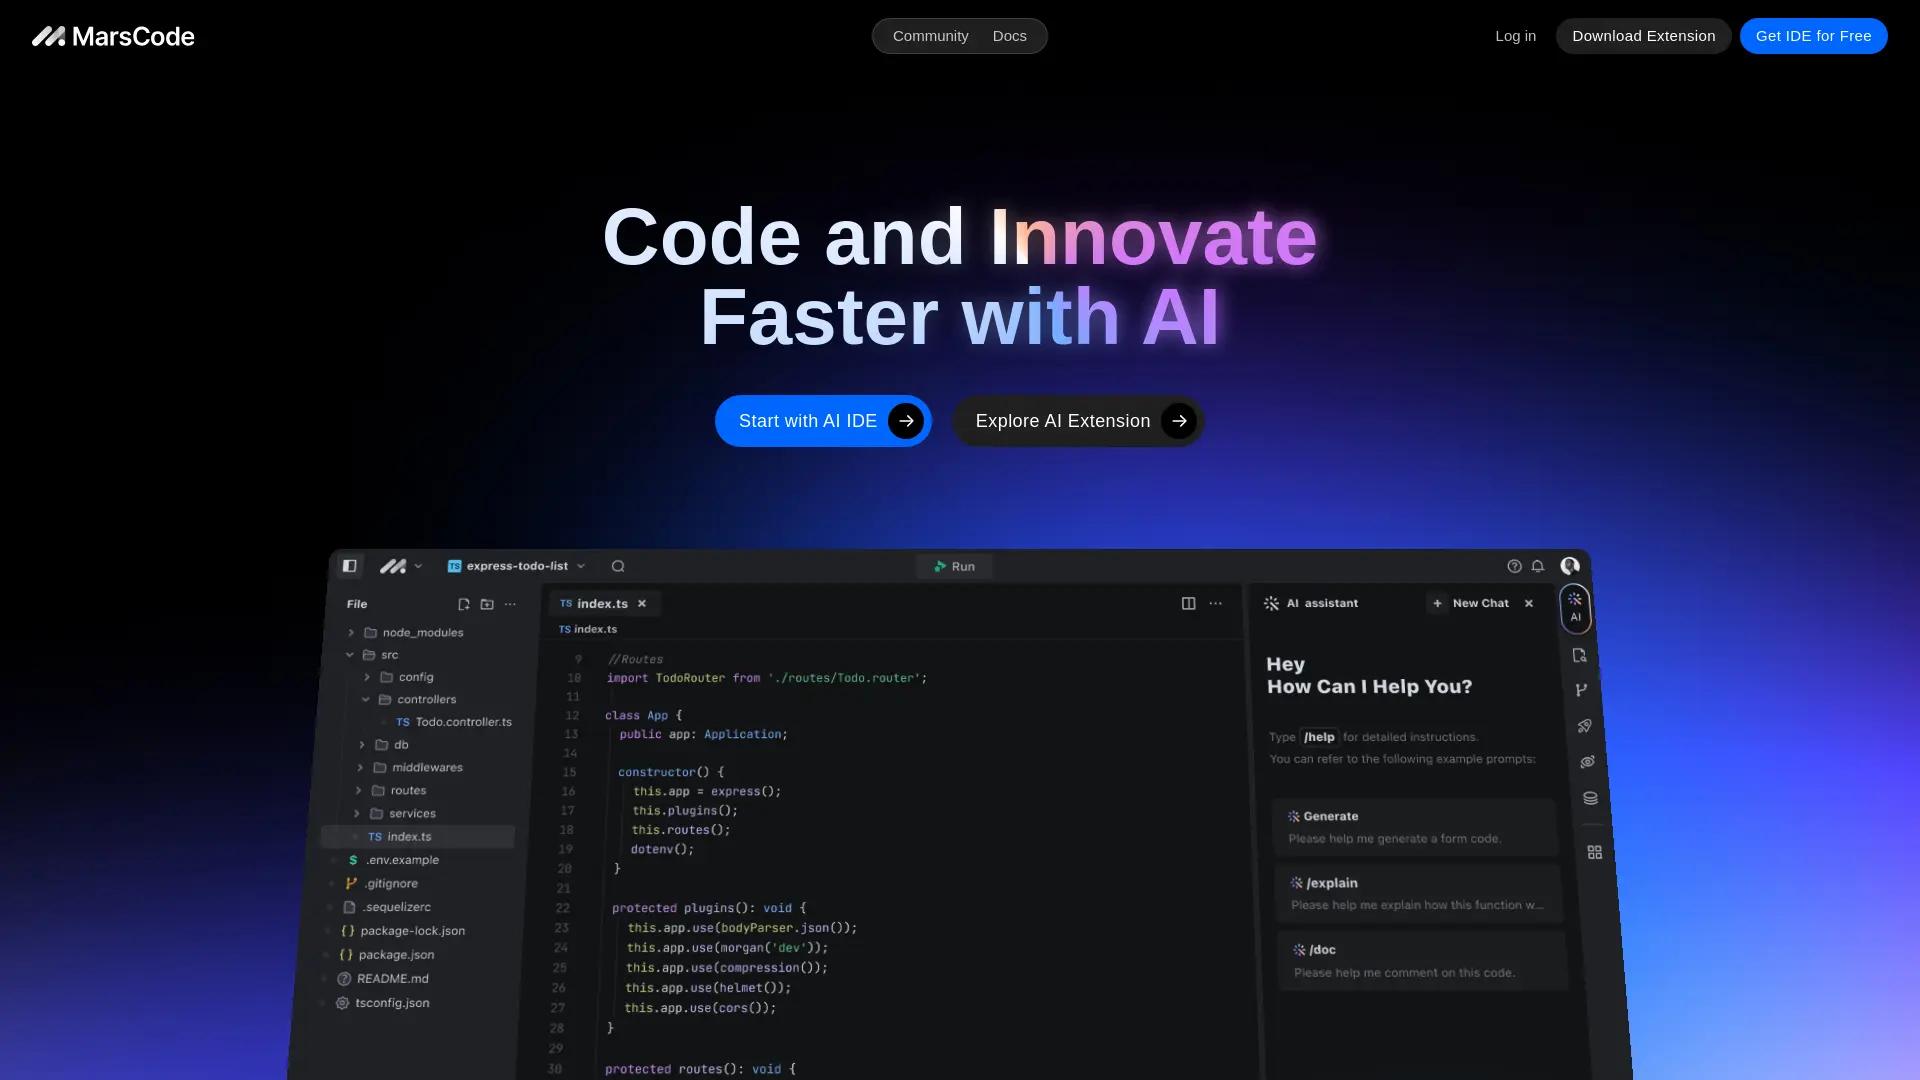Open the AI assistant panel icon
The width and height of the screenshot is (1920, 1080).
(x=1576, y=605)
